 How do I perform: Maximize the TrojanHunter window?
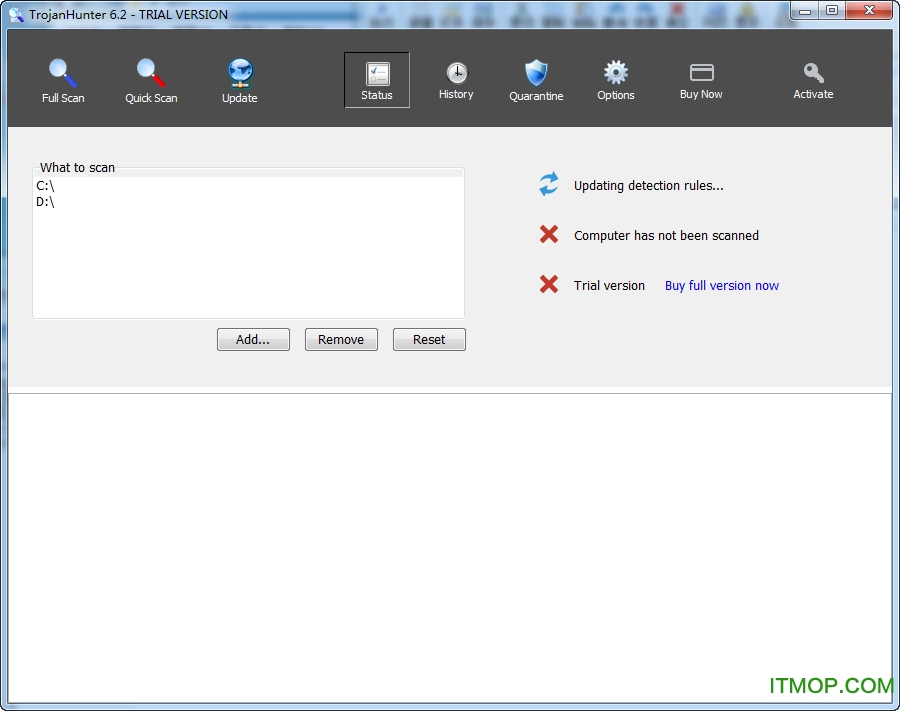pos(832,11)
